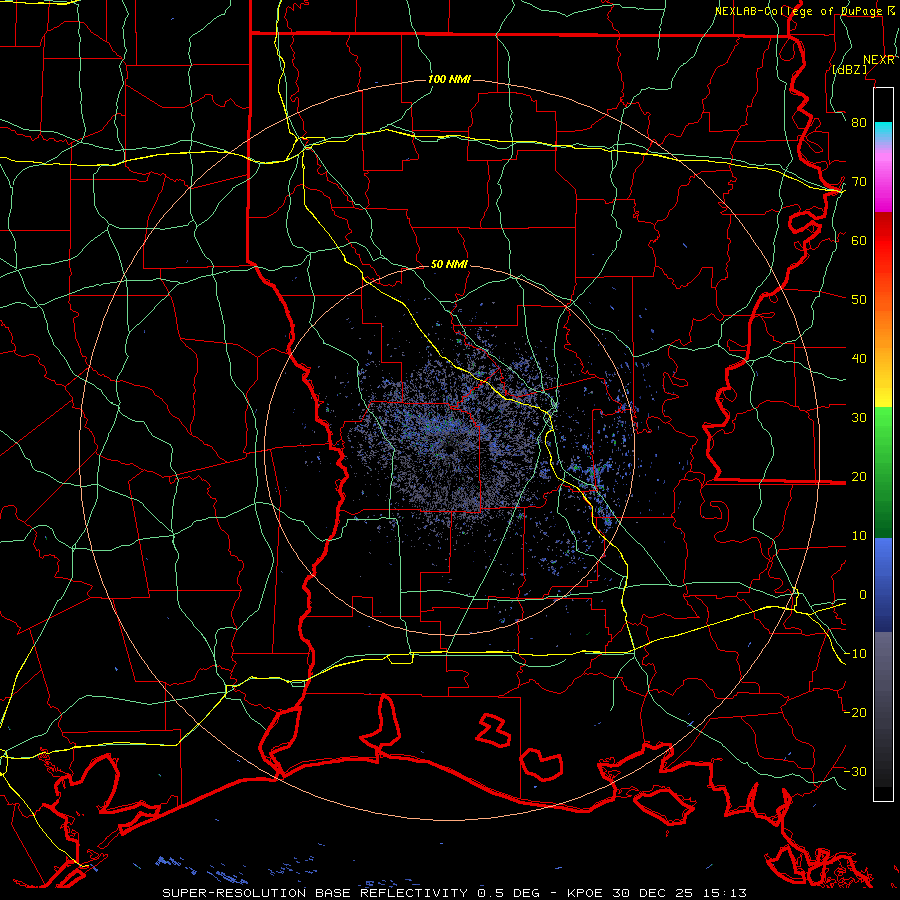Screen dimensions: 900x900
Task: Click the -30 value on dBZ scale
Action: [855, 771]
